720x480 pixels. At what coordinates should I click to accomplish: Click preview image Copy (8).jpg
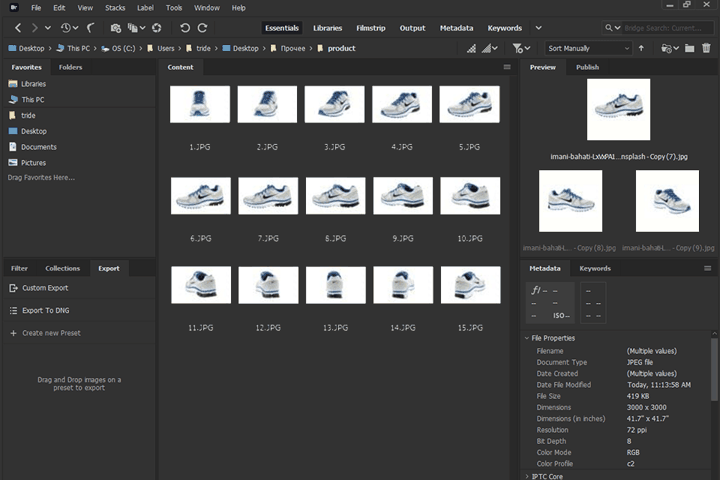(x=570, y=201)
